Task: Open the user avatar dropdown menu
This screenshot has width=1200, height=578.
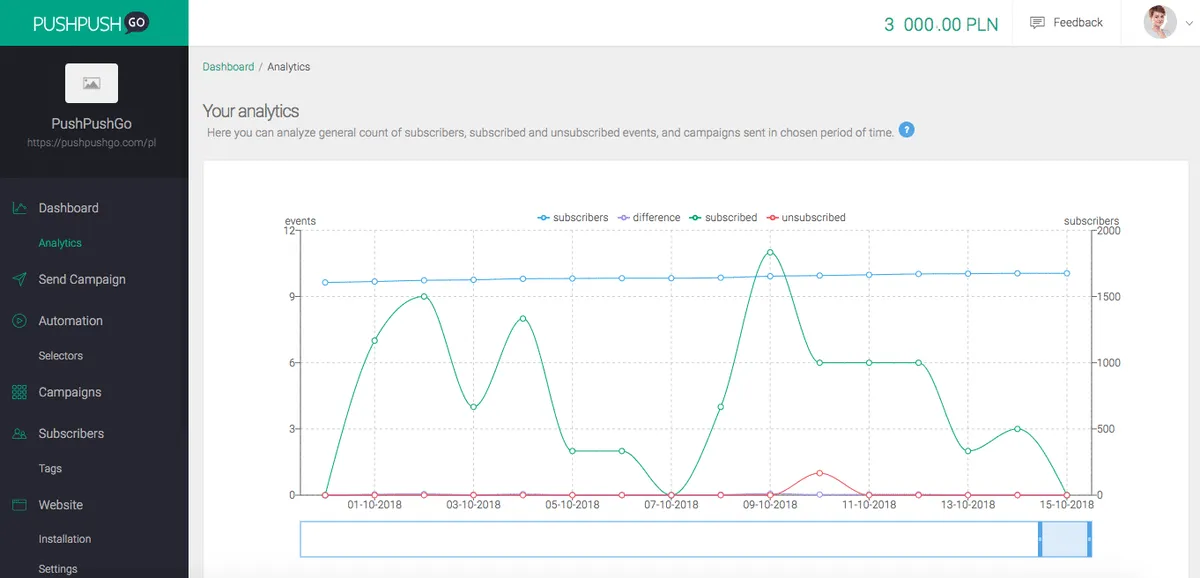Action: click(x=1167, y=23)
